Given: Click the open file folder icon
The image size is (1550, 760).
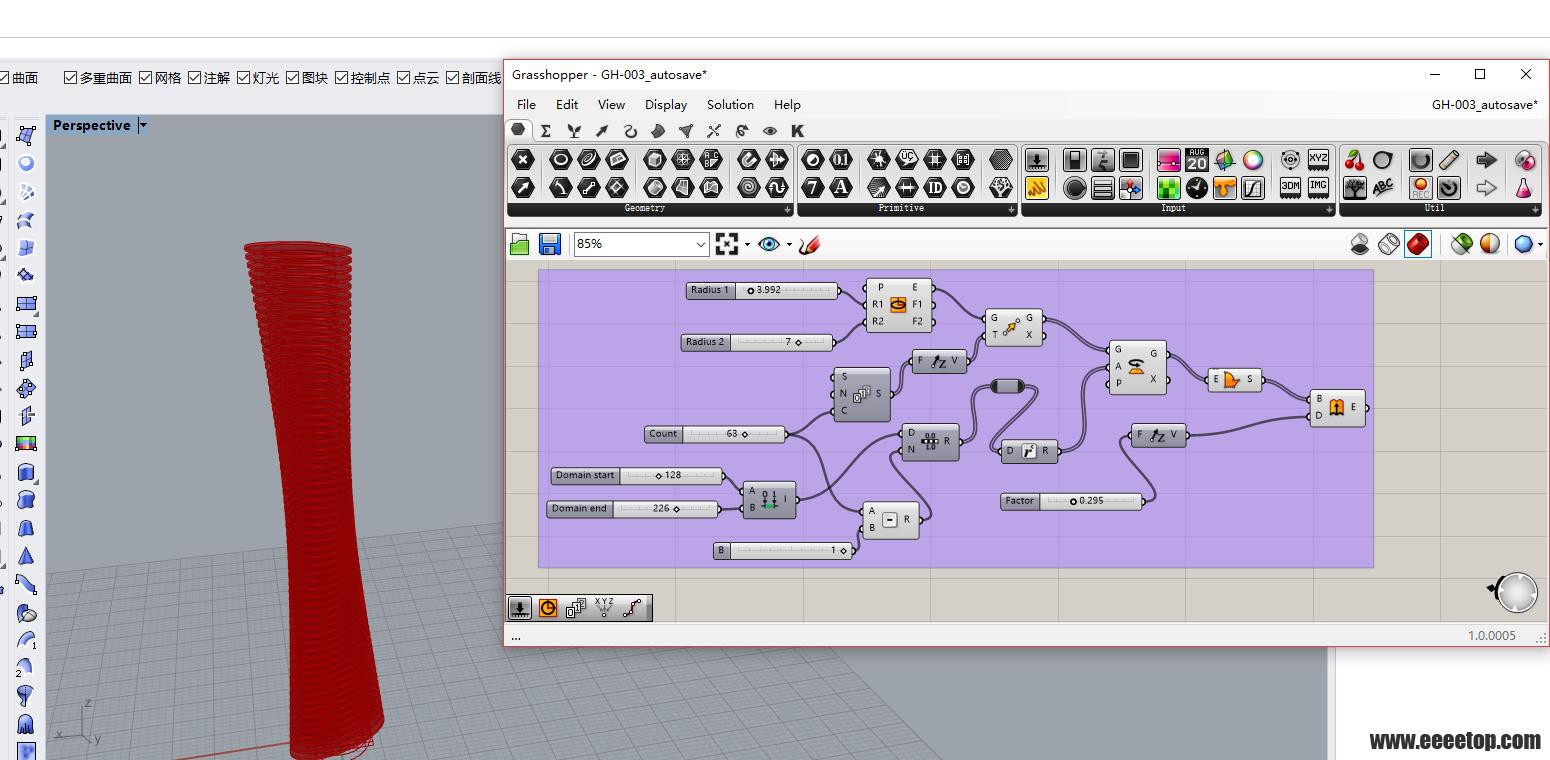Looking at the screenshot, I should pyautogui.click(x=520, y=244).
